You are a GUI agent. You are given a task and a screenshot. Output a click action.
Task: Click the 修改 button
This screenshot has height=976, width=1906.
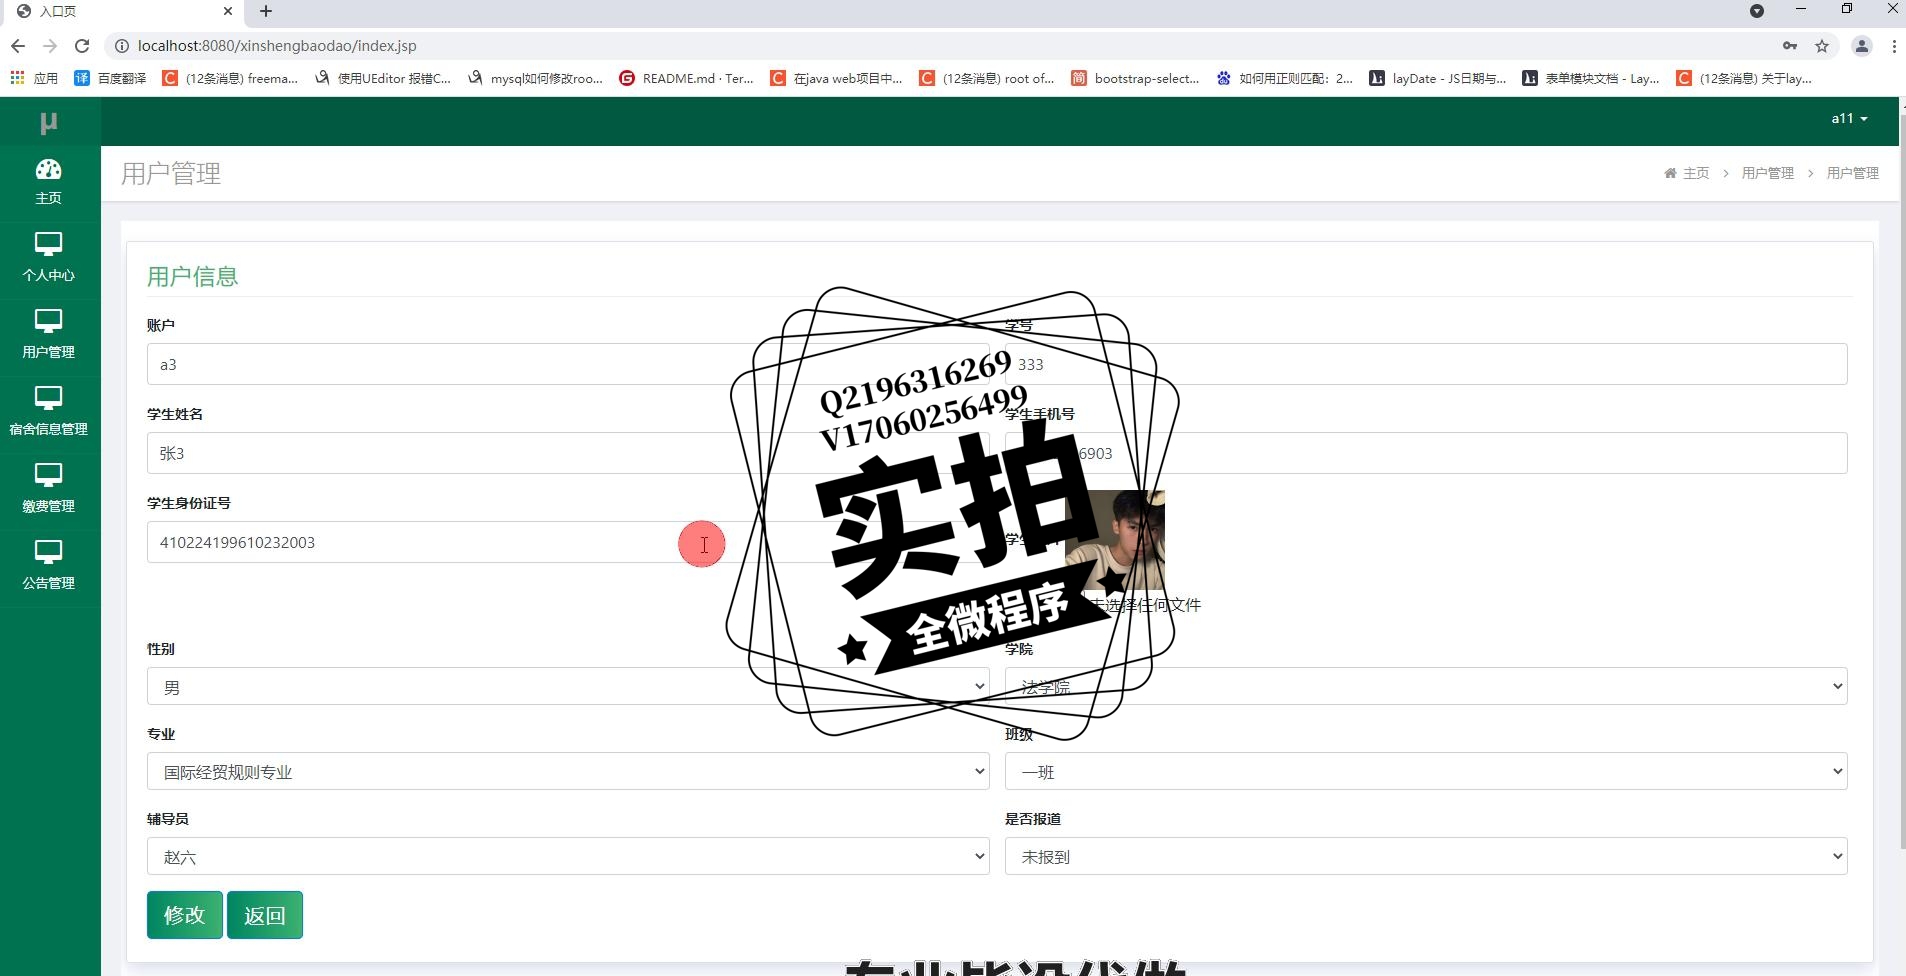point(184,915)
